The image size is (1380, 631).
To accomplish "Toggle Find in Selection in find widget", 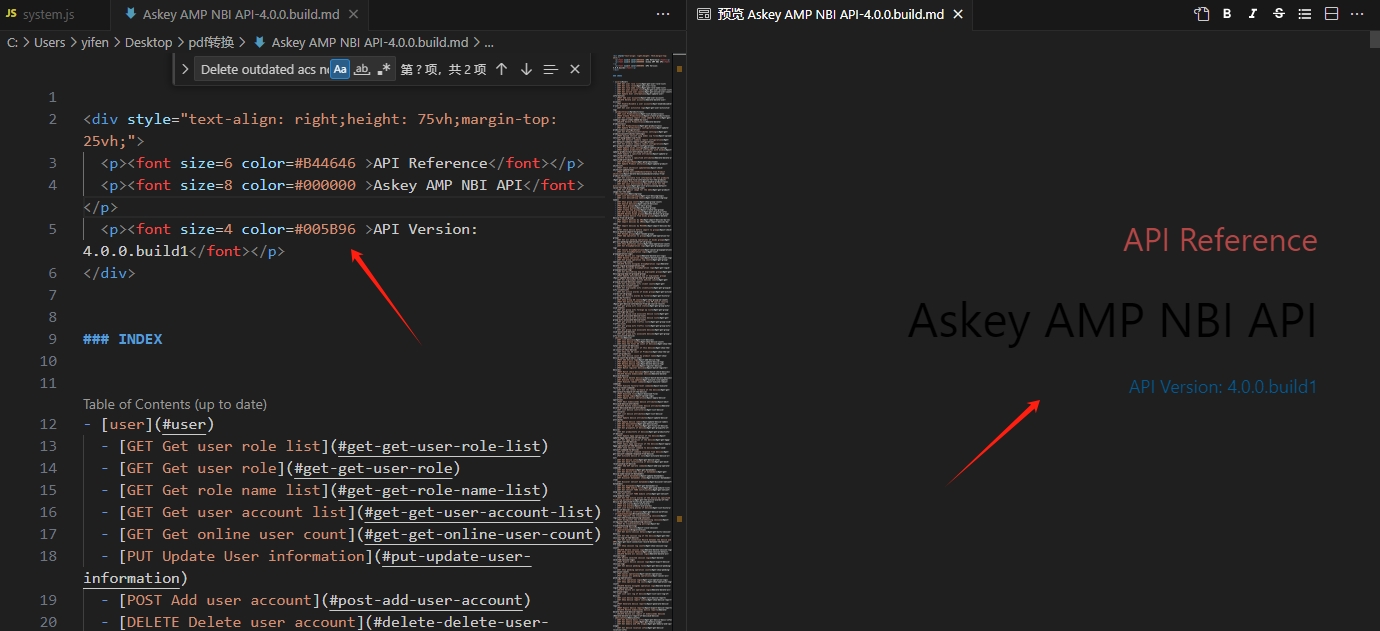I will (550, 69).
